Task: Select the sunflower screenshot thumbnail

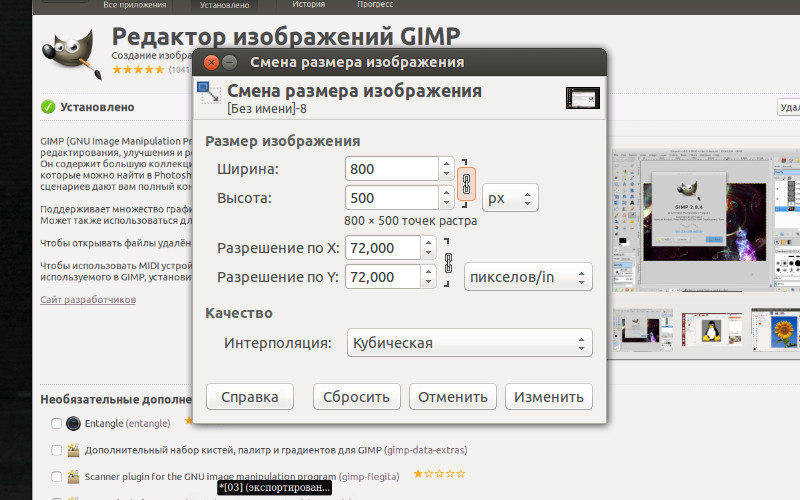Action: click(x=776, y=330)
